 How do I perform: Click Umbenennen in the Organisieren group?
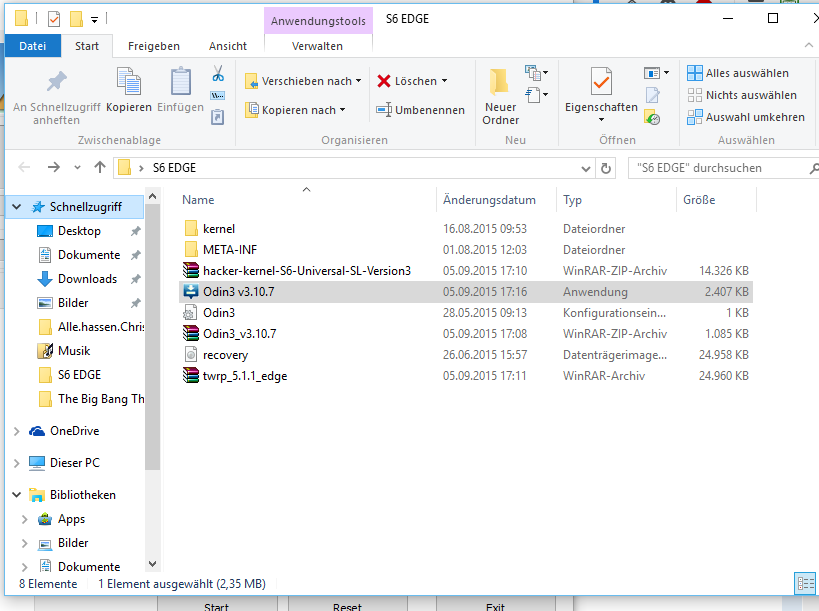[420, 110]
